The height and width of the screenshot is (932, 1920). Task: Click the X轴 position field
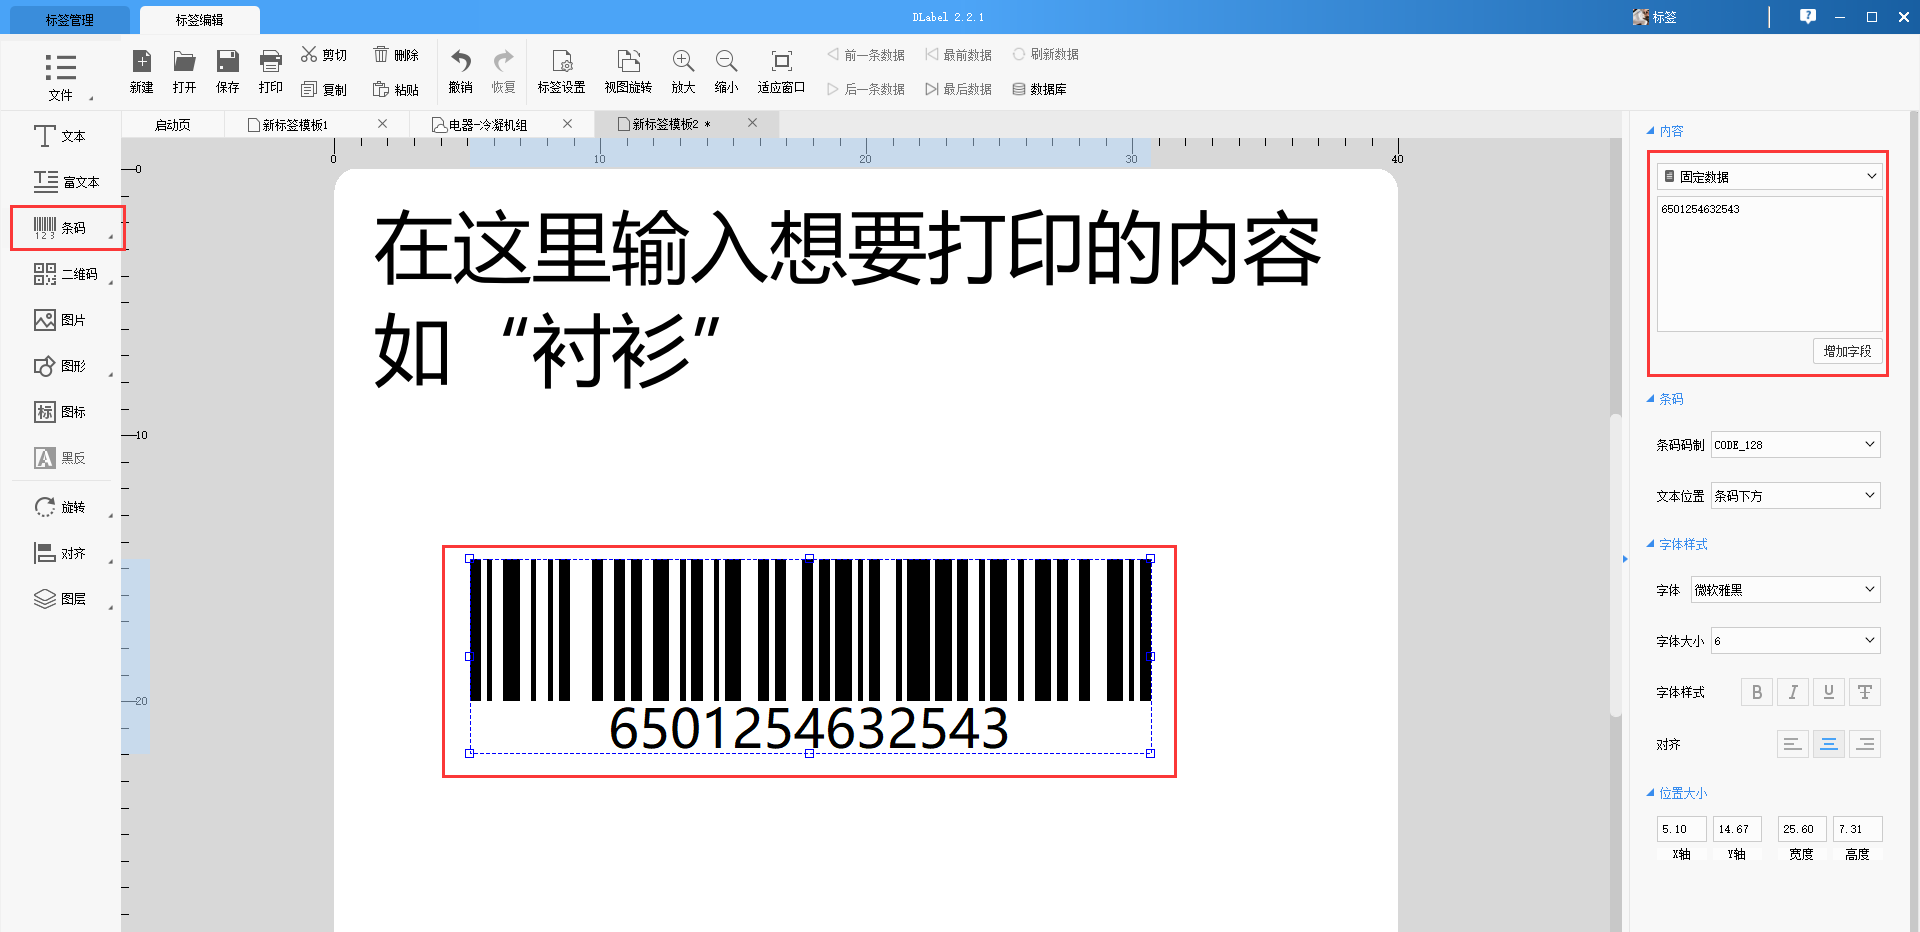1681,829
